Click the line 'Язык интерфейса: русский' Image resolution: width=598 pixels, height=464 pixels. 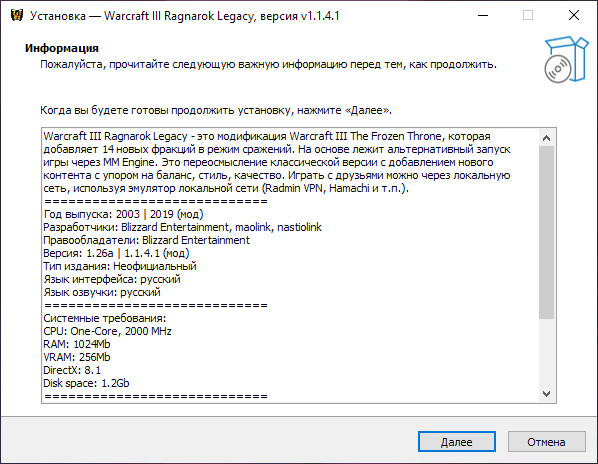[x=112, y=279]
